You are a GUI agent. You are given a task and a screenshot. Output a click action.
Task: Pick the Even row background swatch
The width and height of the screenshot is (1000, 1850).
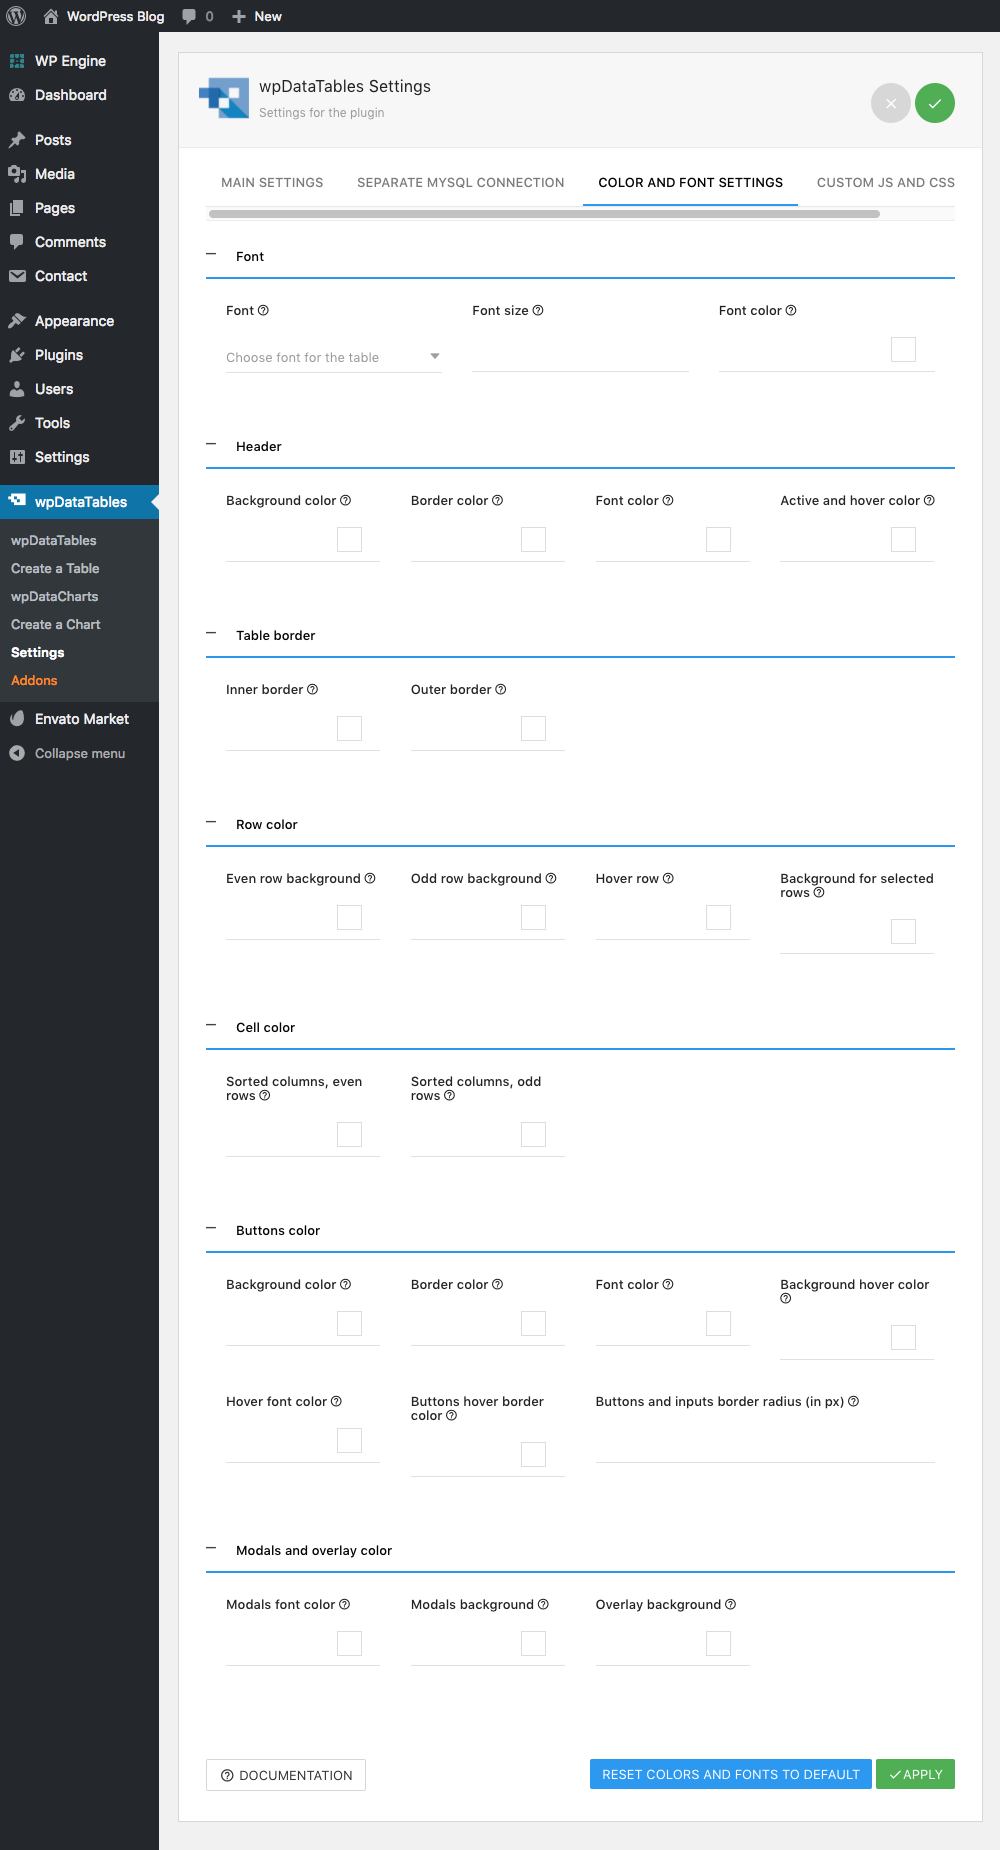coord(349,918)
